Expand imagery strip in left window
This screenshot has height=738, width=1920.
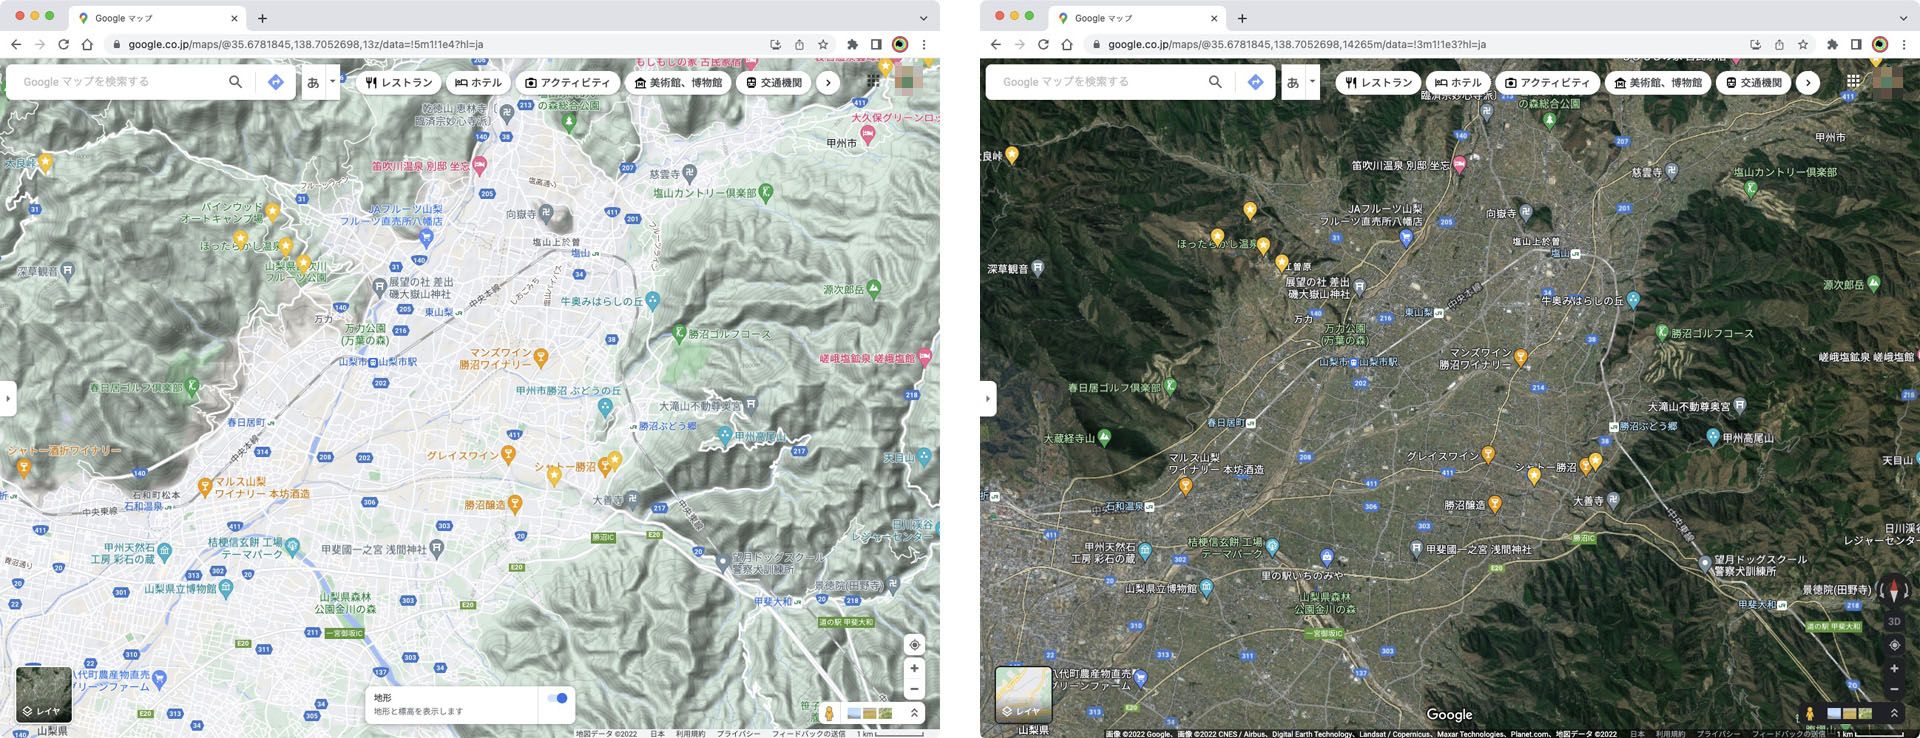[914, 713]
